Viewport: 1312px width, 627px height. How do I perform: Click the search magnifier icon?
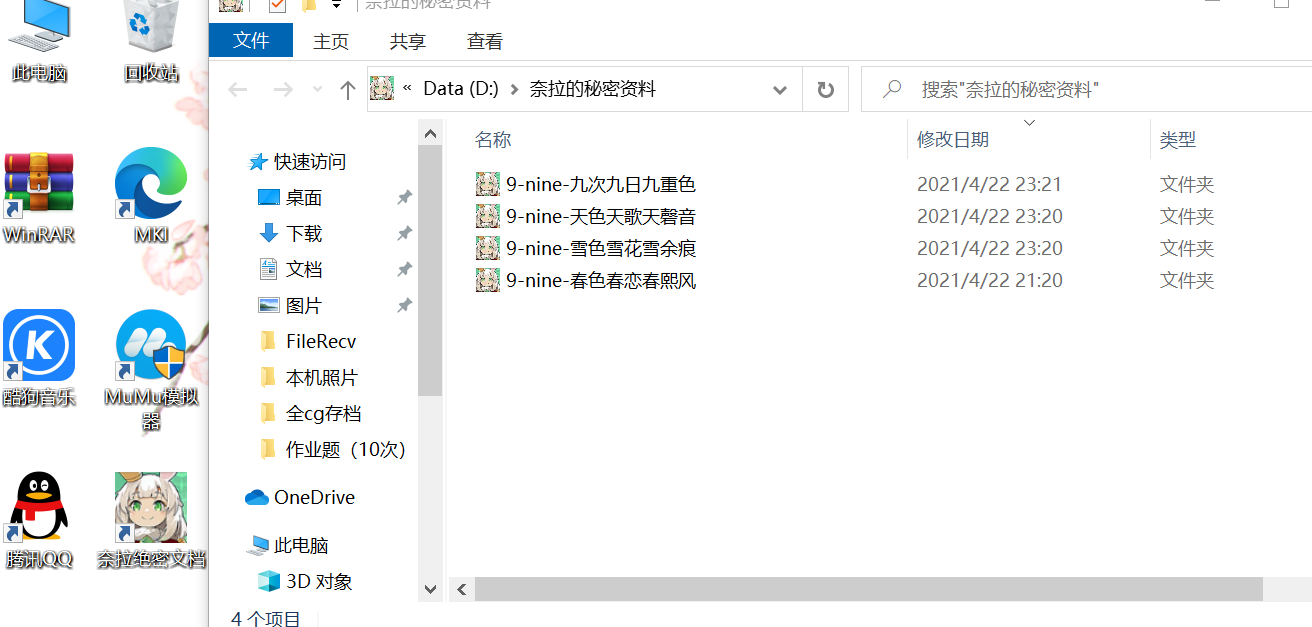click(892, 90)
